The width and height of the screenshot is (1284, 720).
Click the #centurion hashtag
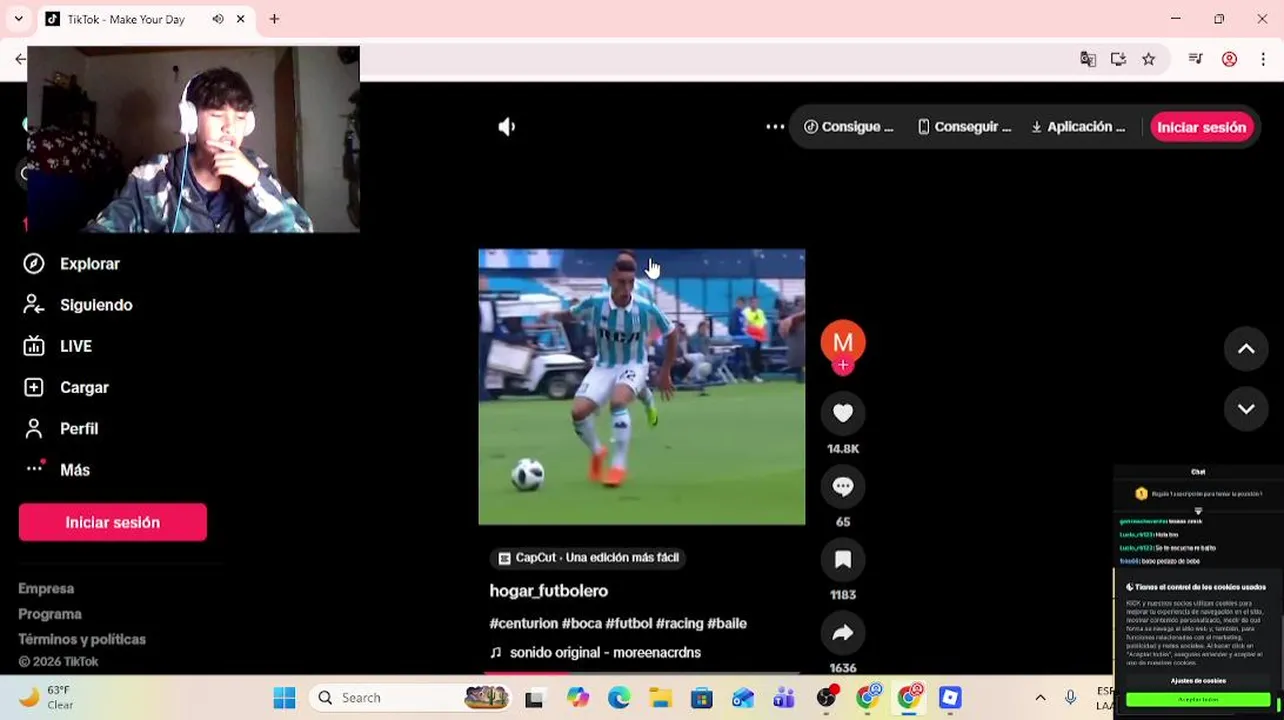[x=523, y=623]
